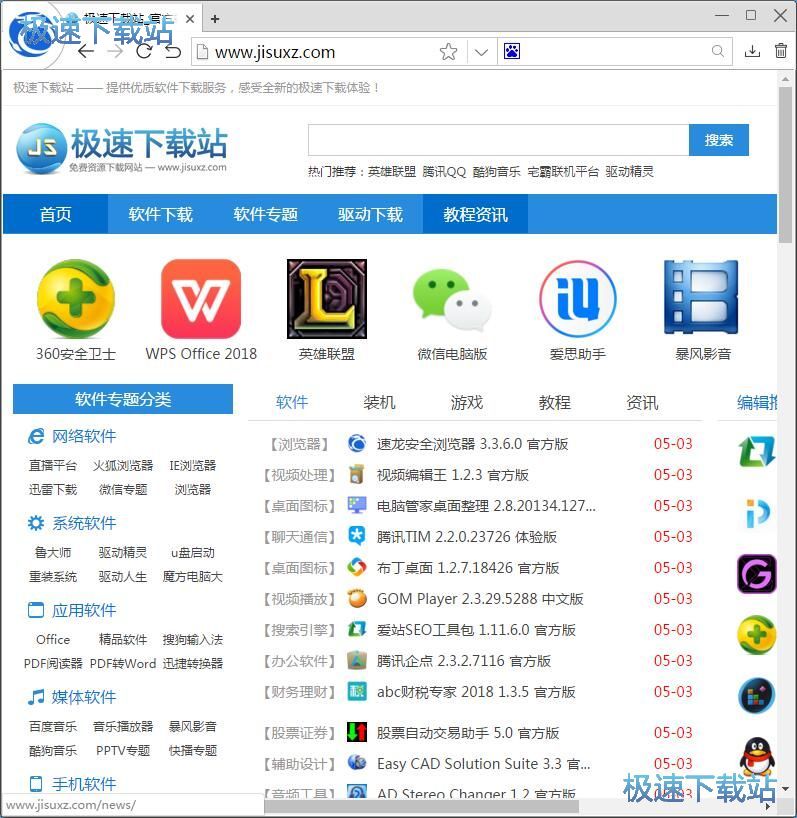797x818 pixels.
Task: Bookmark page with the star icon
Action: click(449, 52)
